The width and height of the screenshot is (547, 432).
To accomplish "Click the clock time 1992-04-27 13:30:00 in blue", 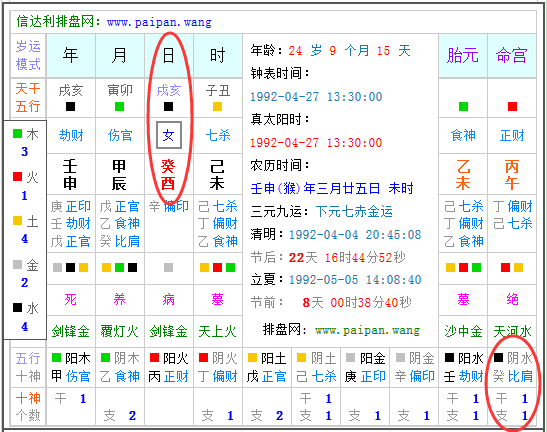I will point(316,97).
